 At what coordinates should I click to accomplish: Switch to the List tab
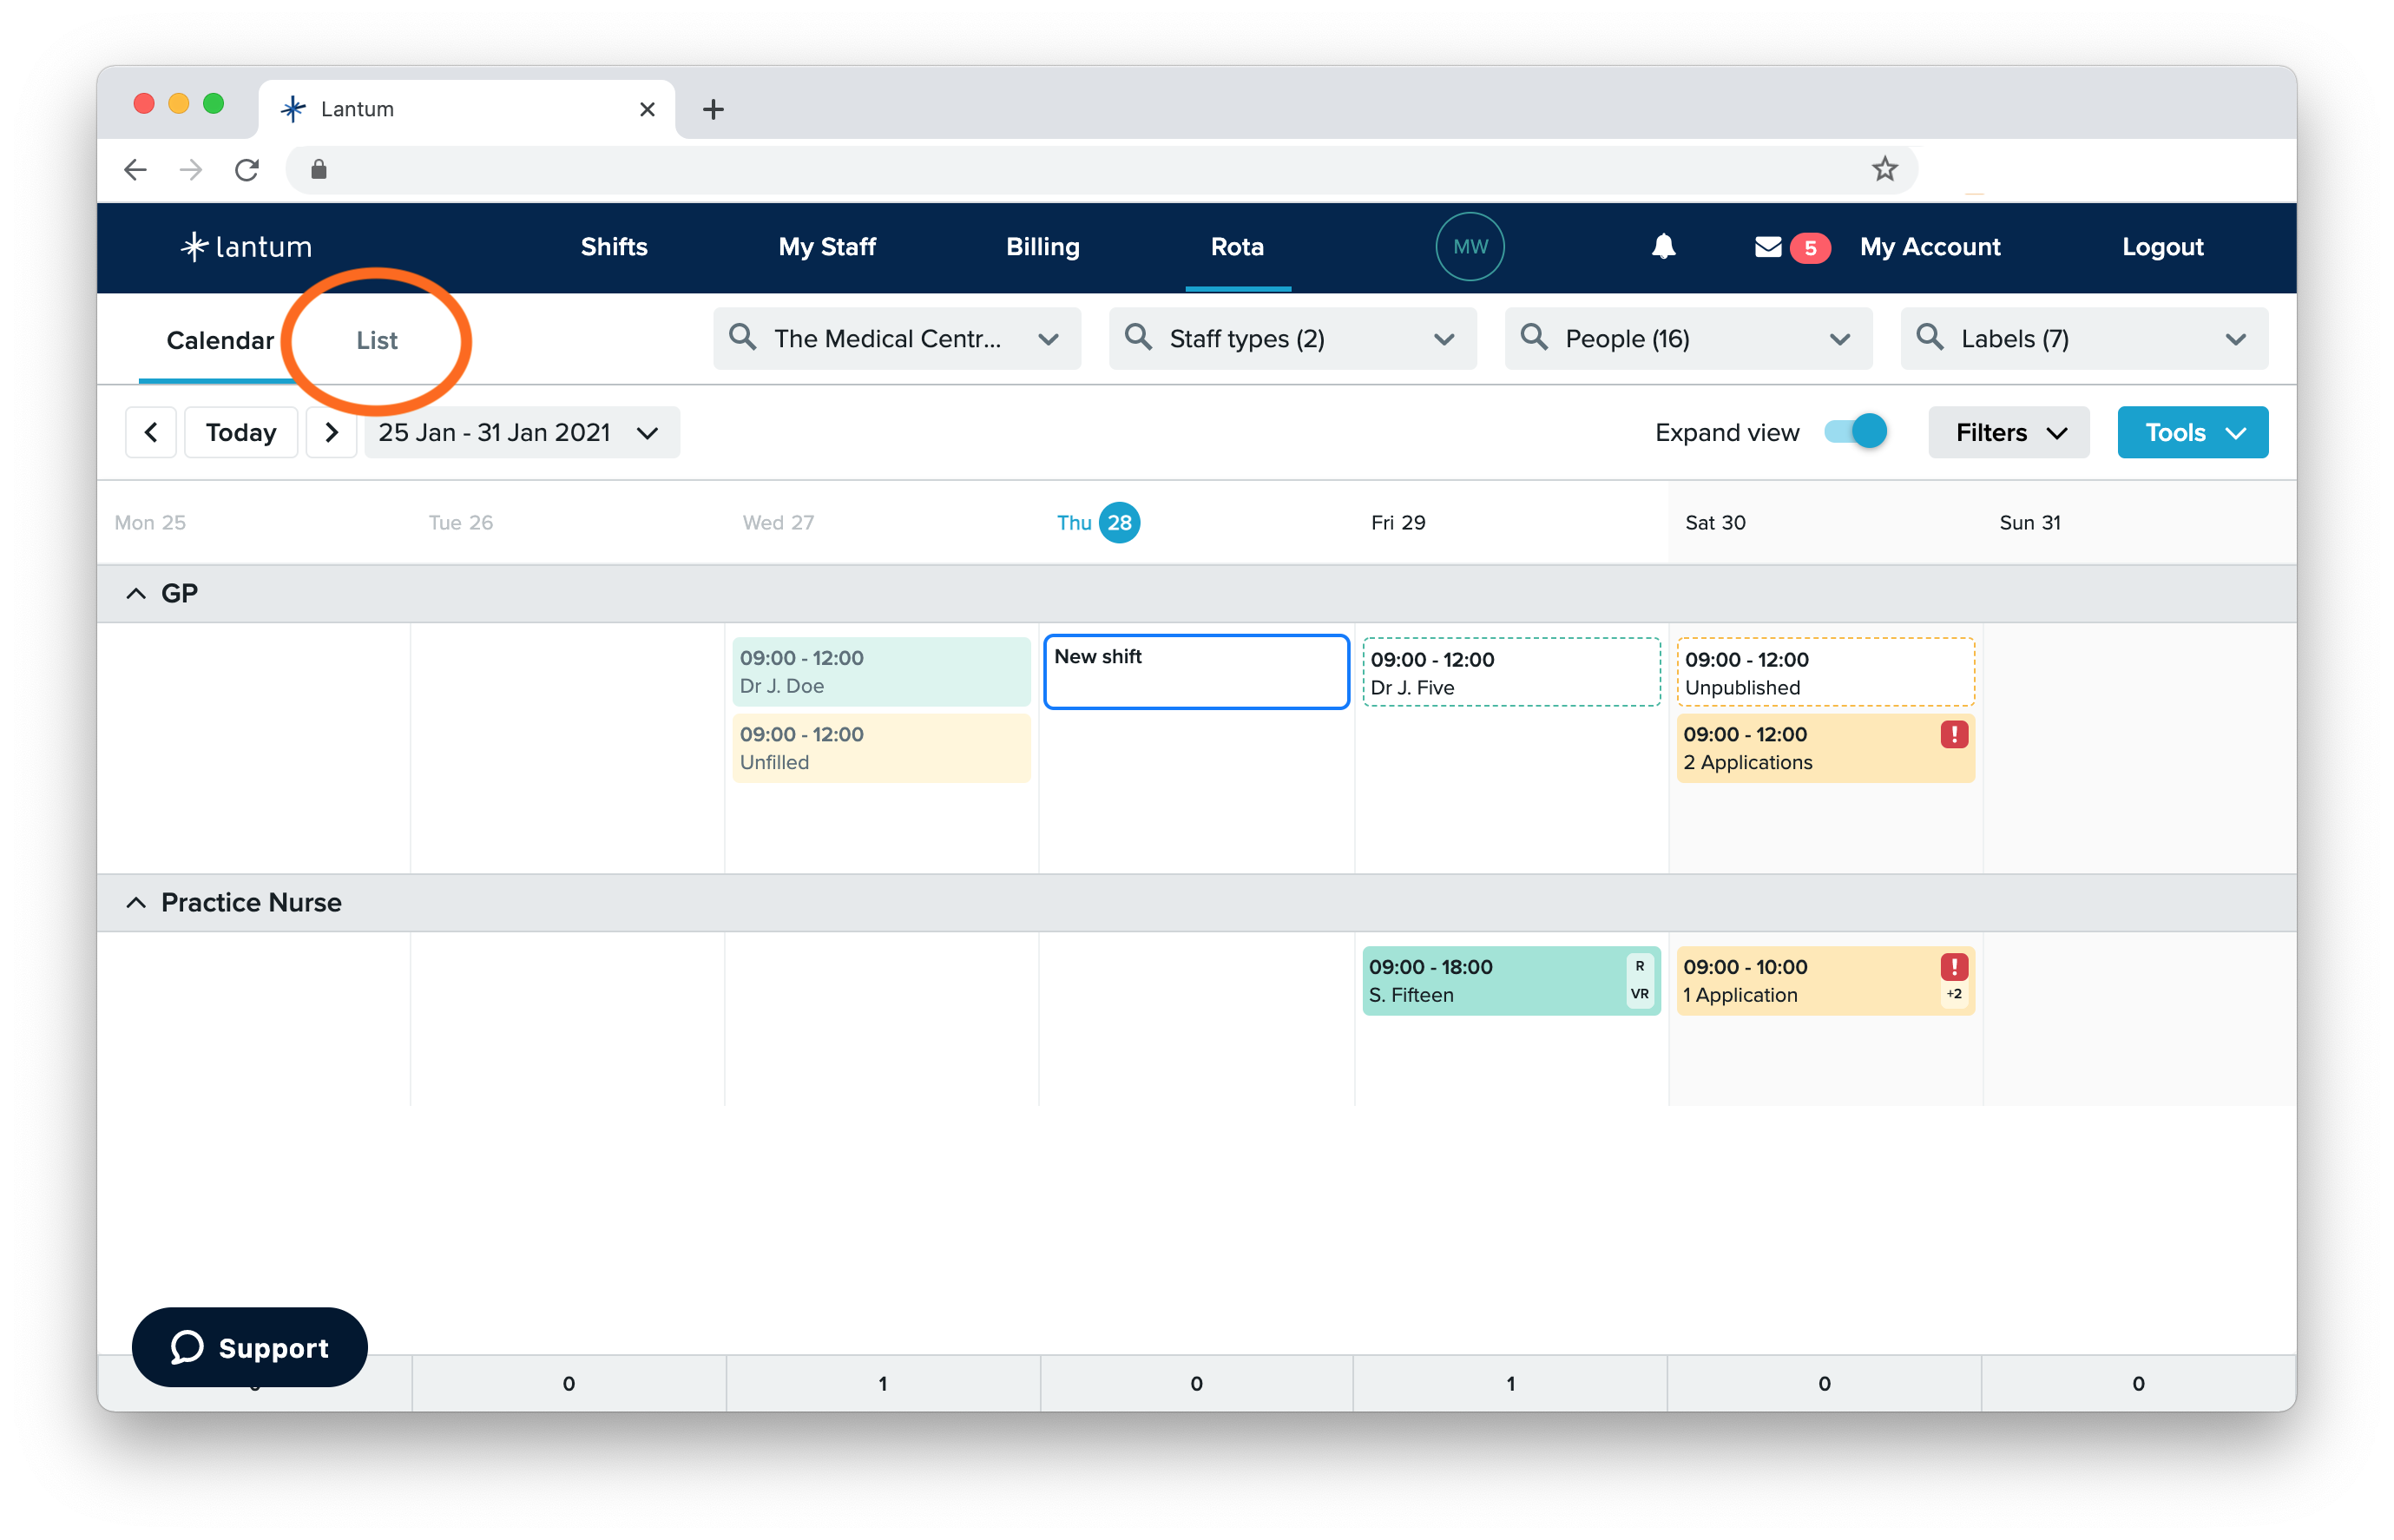point(376,340)
